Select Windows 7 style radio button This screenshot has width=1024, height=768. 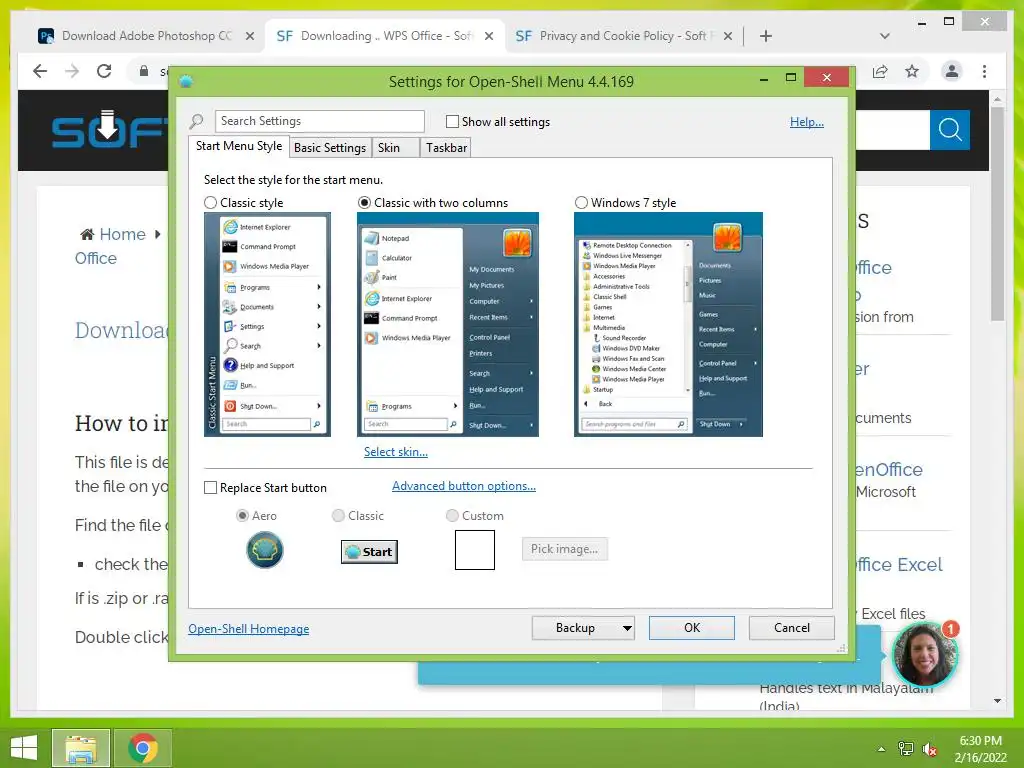point(581,202)
